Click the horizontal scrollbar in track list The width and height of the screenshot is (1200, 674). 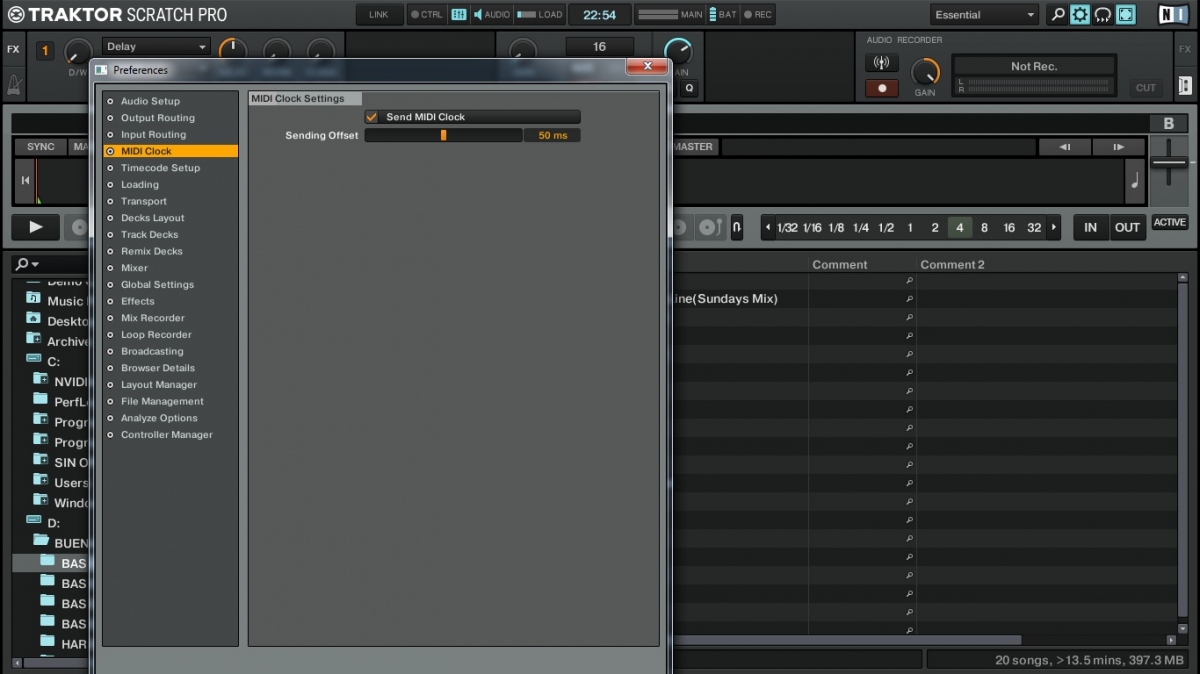click(848, 640)
